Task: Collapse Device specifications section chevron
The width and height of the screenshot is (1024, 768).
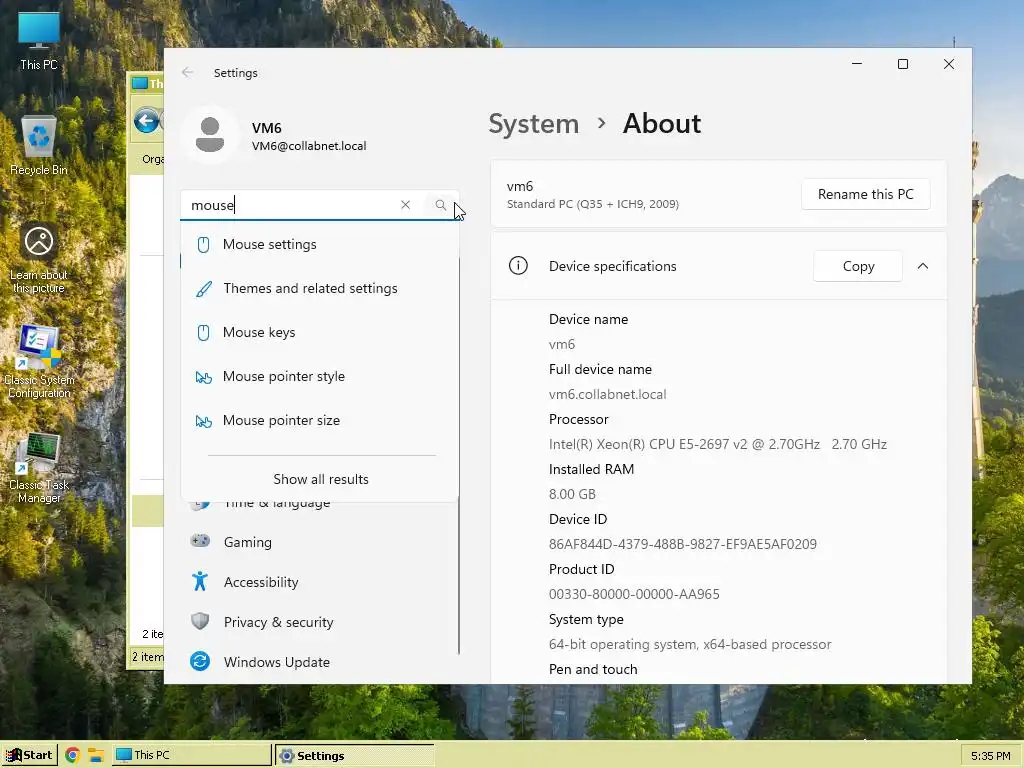Action: click(923, 266)
